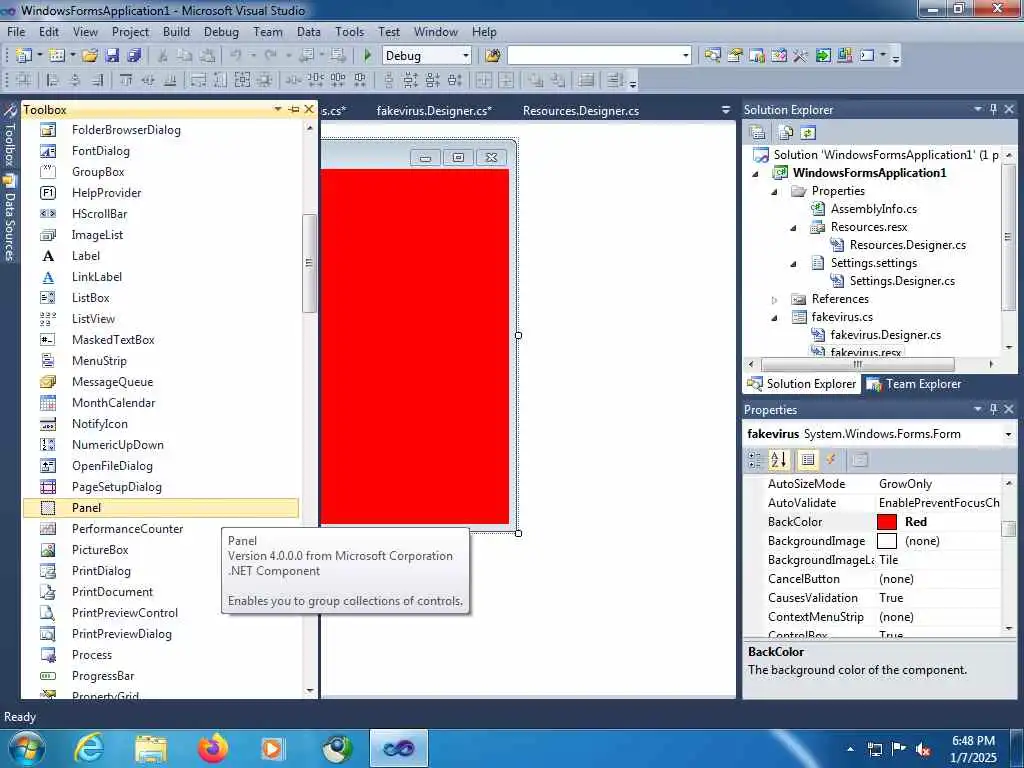The width and height of the screenshot is (1024, 768).
Task: Collapse the Properties folder node
Action: (775, 192)
